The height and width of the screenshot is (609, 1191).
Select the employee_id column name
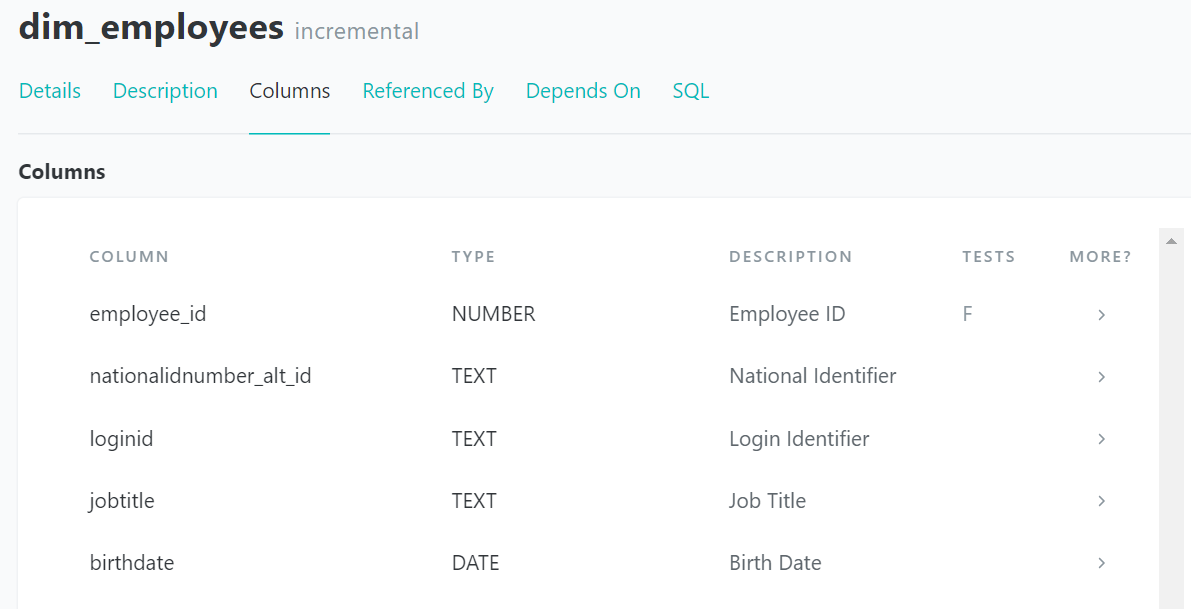tap(148, 314)
